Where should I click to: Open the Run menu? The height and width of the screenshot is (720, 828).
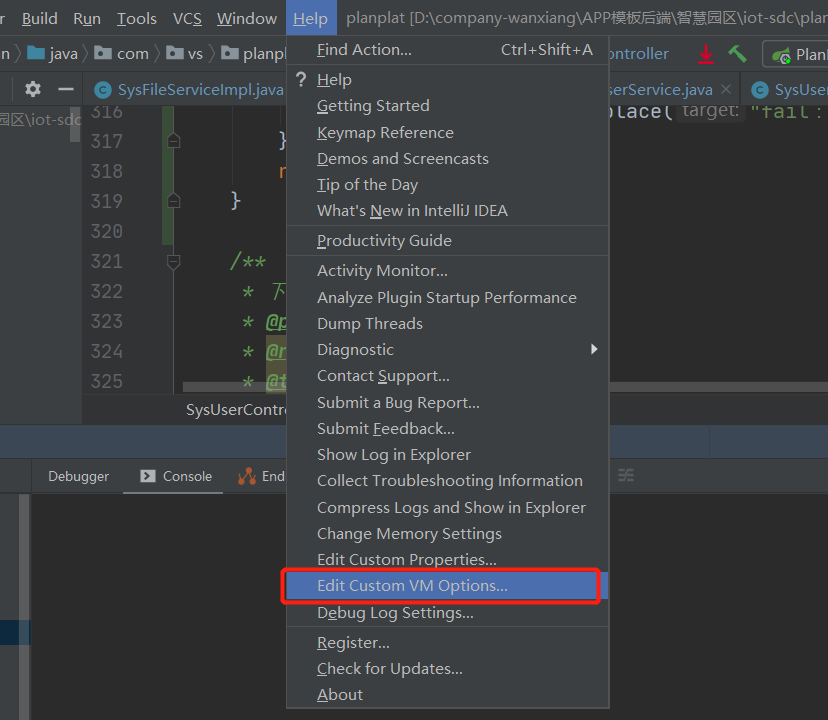pos(87,18)
